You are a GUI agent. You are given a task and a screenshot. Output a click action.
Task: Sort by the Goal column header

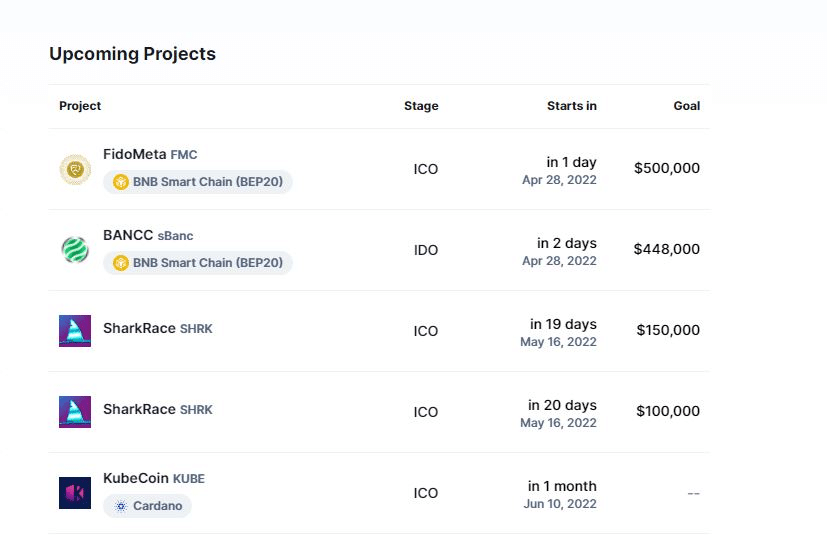[x=687, y=106]
